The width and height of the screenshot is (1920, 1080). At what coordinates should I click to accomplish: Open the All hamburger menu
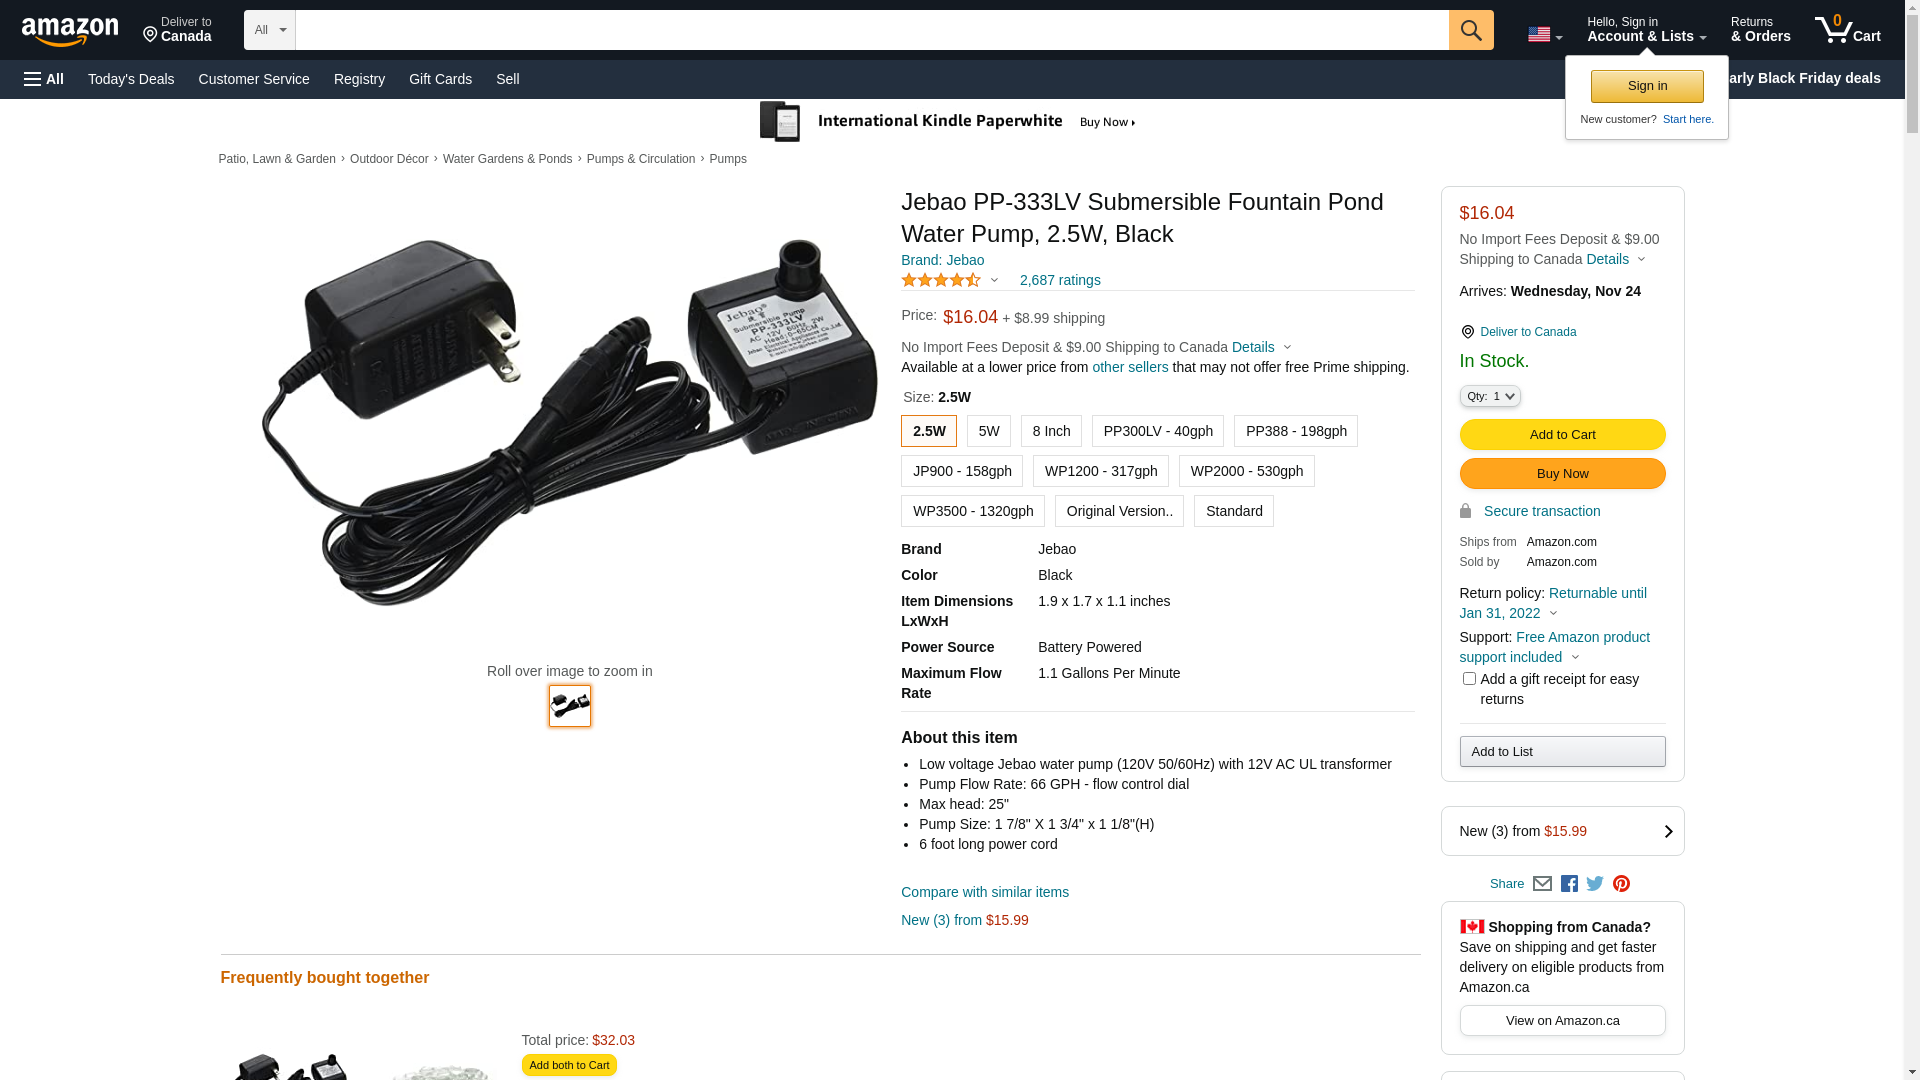click(44, 79)
